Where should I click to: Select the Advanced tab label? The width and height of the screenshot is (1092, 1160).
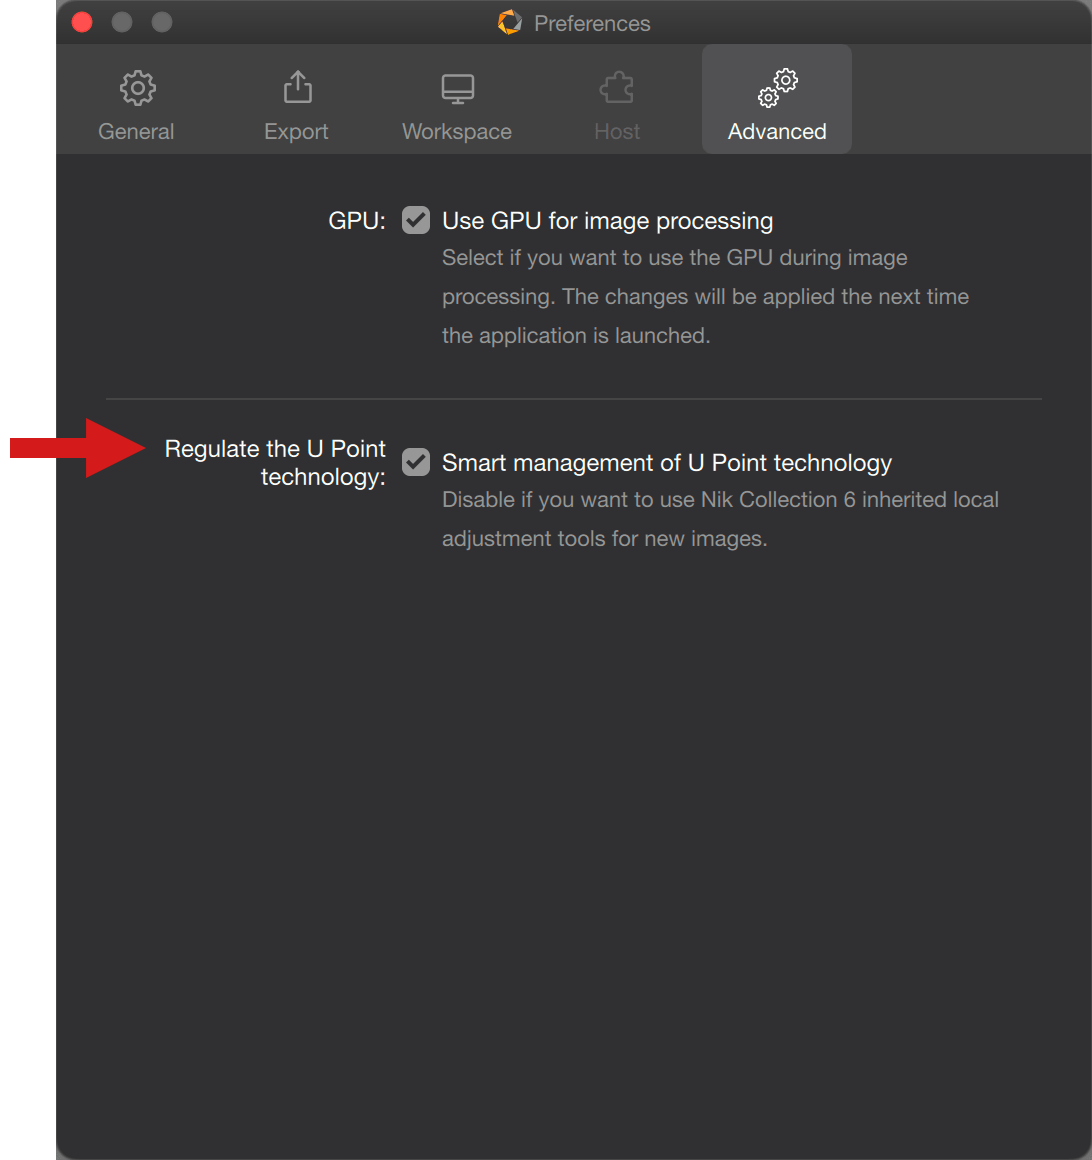(777, 132)
